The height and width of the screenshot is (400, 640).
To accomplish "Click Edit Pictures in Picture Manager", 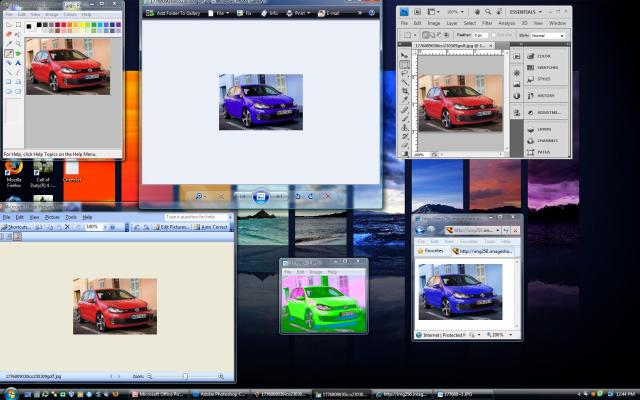I will (172, 227).
